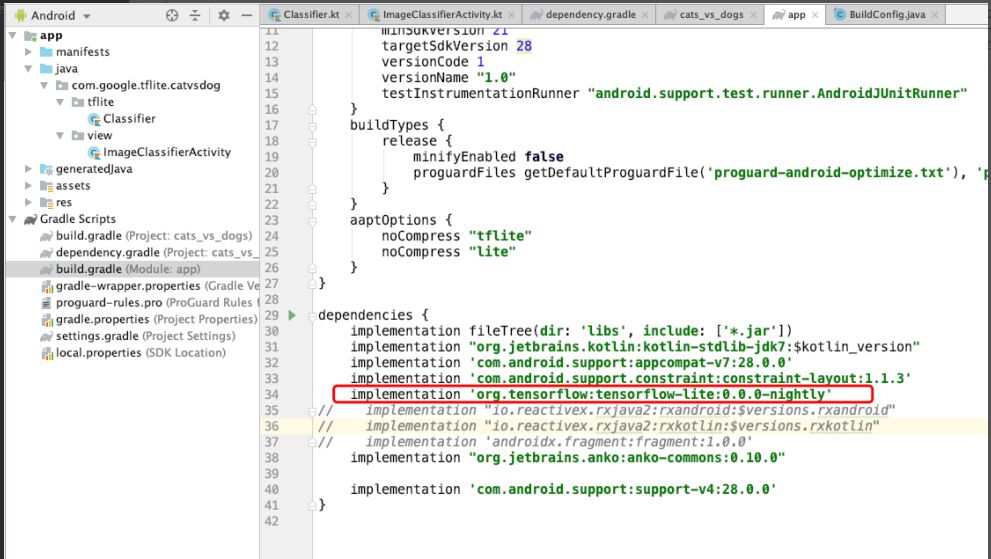991x559 pixels.
Task: Switch to the ImageClassifierActivity.kt tab
Action: (x=442, y=15)
